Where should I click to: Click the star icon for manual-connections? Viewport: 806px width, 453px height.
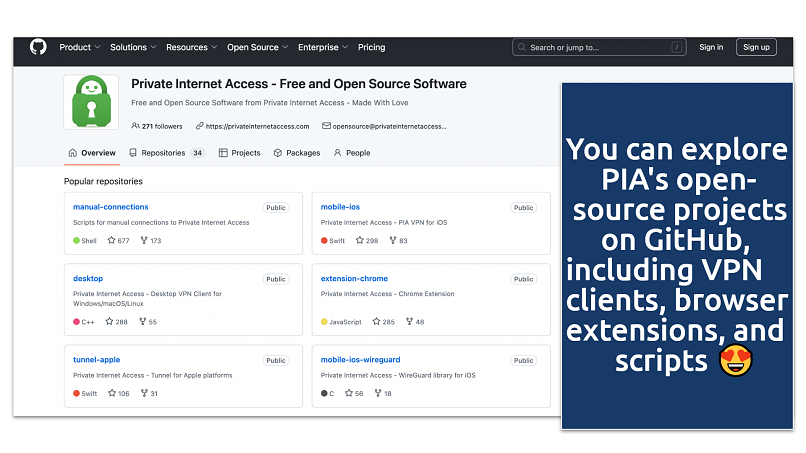point(111,240)
